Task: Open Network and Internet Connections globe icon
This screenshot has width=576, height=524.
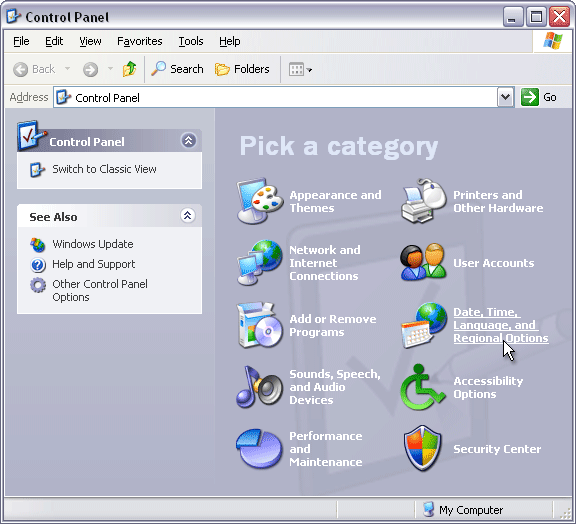Action: (x=260, y=263)
